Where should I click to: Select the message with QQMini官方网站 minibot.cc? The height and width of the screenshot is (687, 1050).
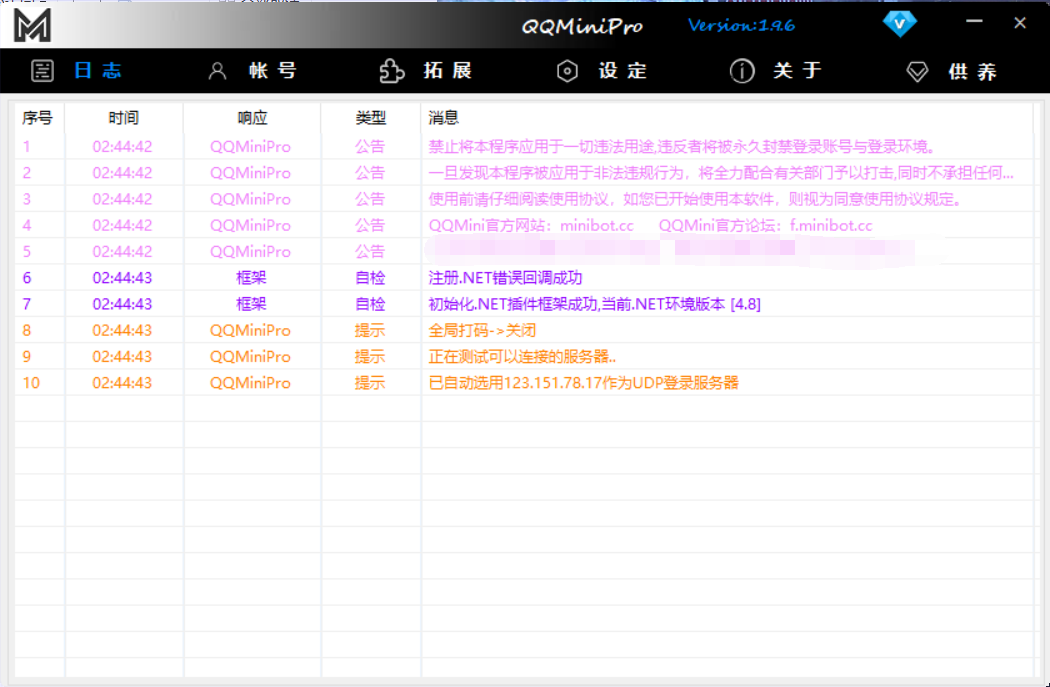point(650,226)
